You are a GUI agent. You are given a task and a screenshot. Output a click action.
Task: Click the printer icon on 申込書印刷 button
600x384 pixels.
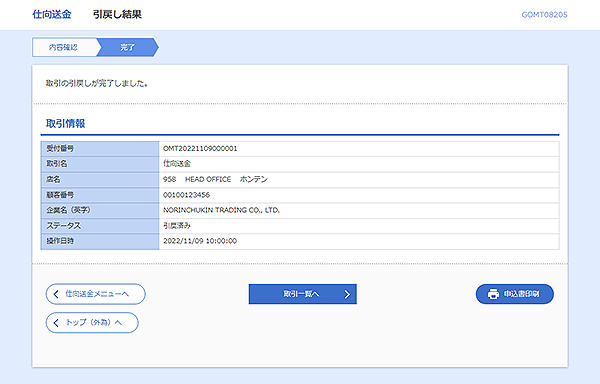point(493,294)
